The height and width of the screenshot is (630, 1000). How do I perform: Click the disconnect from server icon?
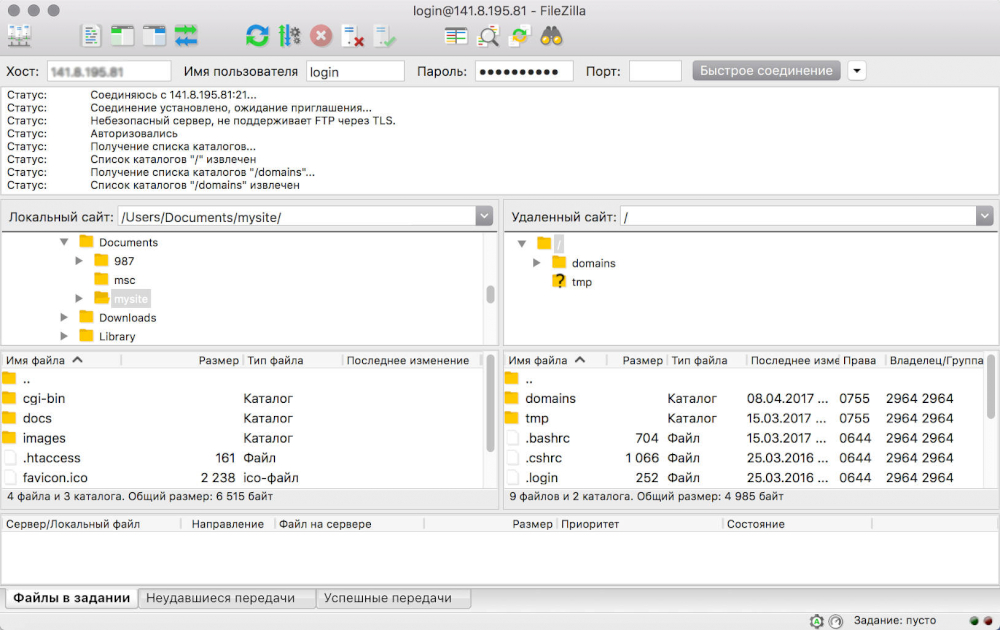pyautogui.click(x=353, y=36)
